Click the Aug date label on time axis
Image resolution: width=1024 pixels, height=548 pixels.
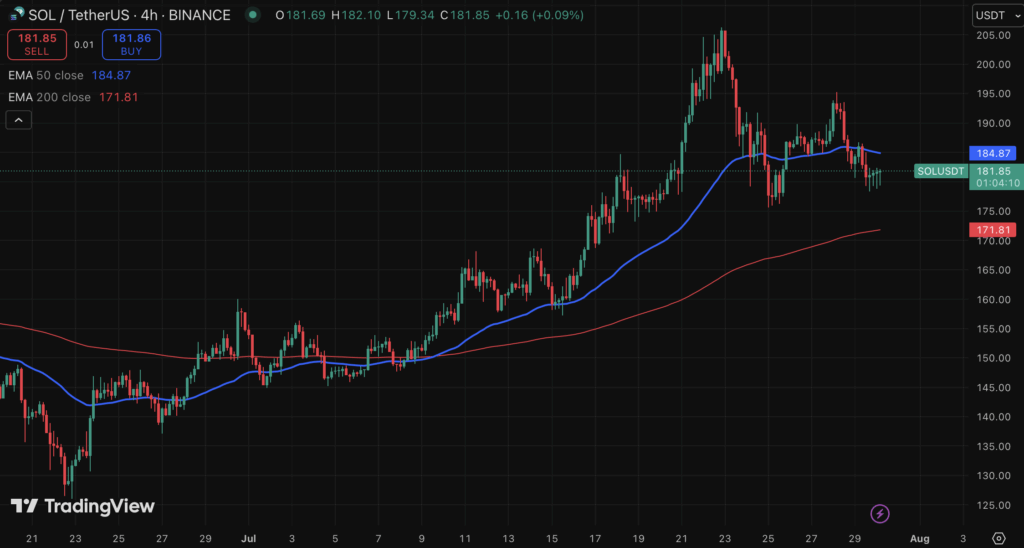coord(920,538)
